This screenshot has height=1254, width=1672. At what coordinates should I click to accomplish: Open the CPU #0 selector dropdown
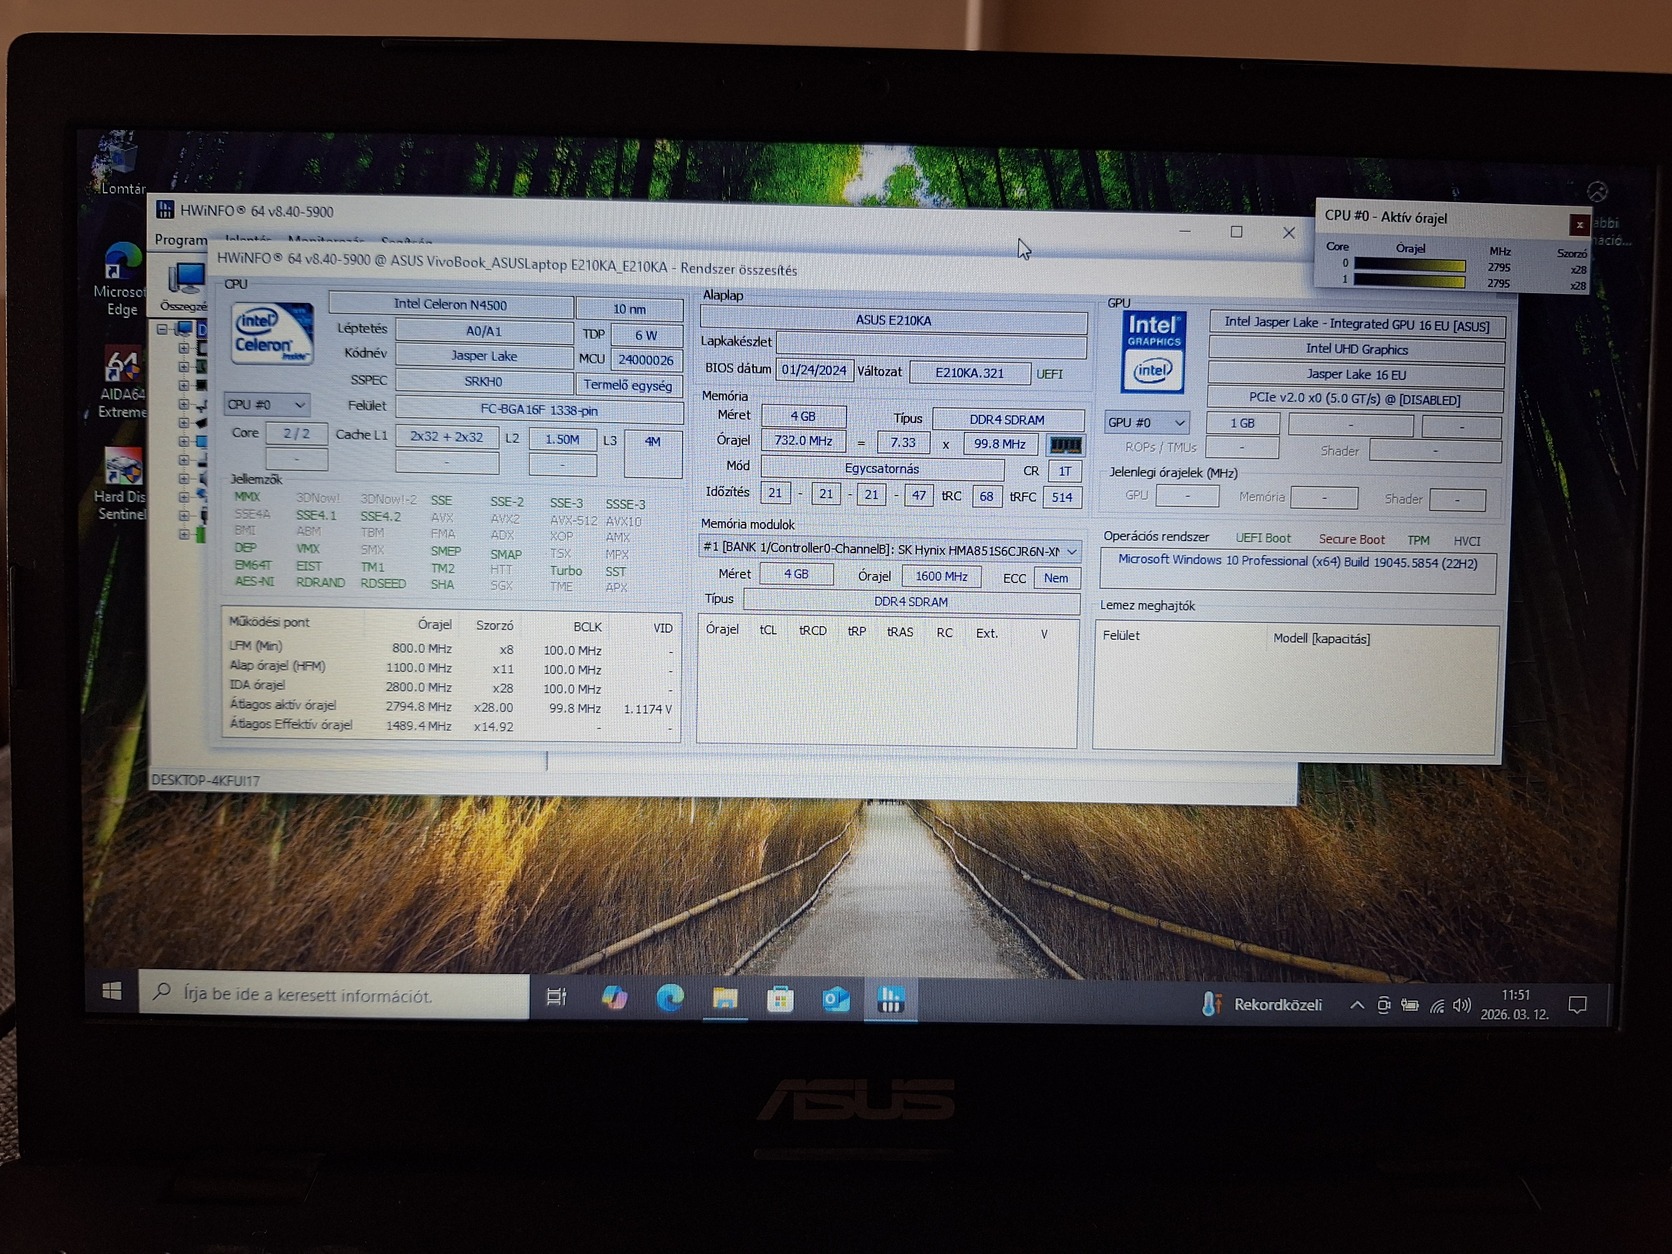[x=267, y=405]
